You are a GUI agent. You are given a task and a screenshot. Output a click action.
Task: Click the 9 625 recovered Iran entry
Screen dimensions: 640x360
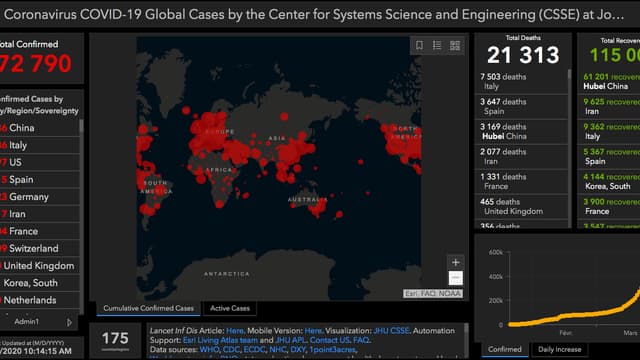click(x=609, y=107)
